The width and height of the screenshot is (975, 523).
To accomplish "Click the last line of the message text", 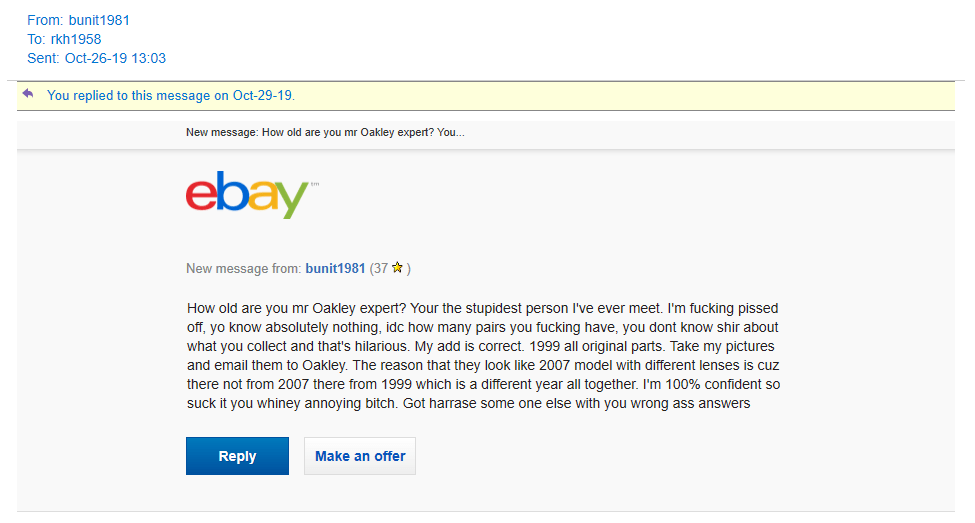I will [x=468, y=404].
